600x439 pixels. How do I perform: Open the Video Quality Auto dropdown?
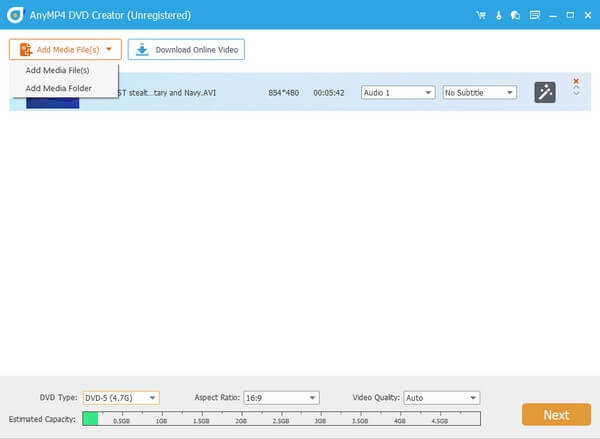point(442,398)
